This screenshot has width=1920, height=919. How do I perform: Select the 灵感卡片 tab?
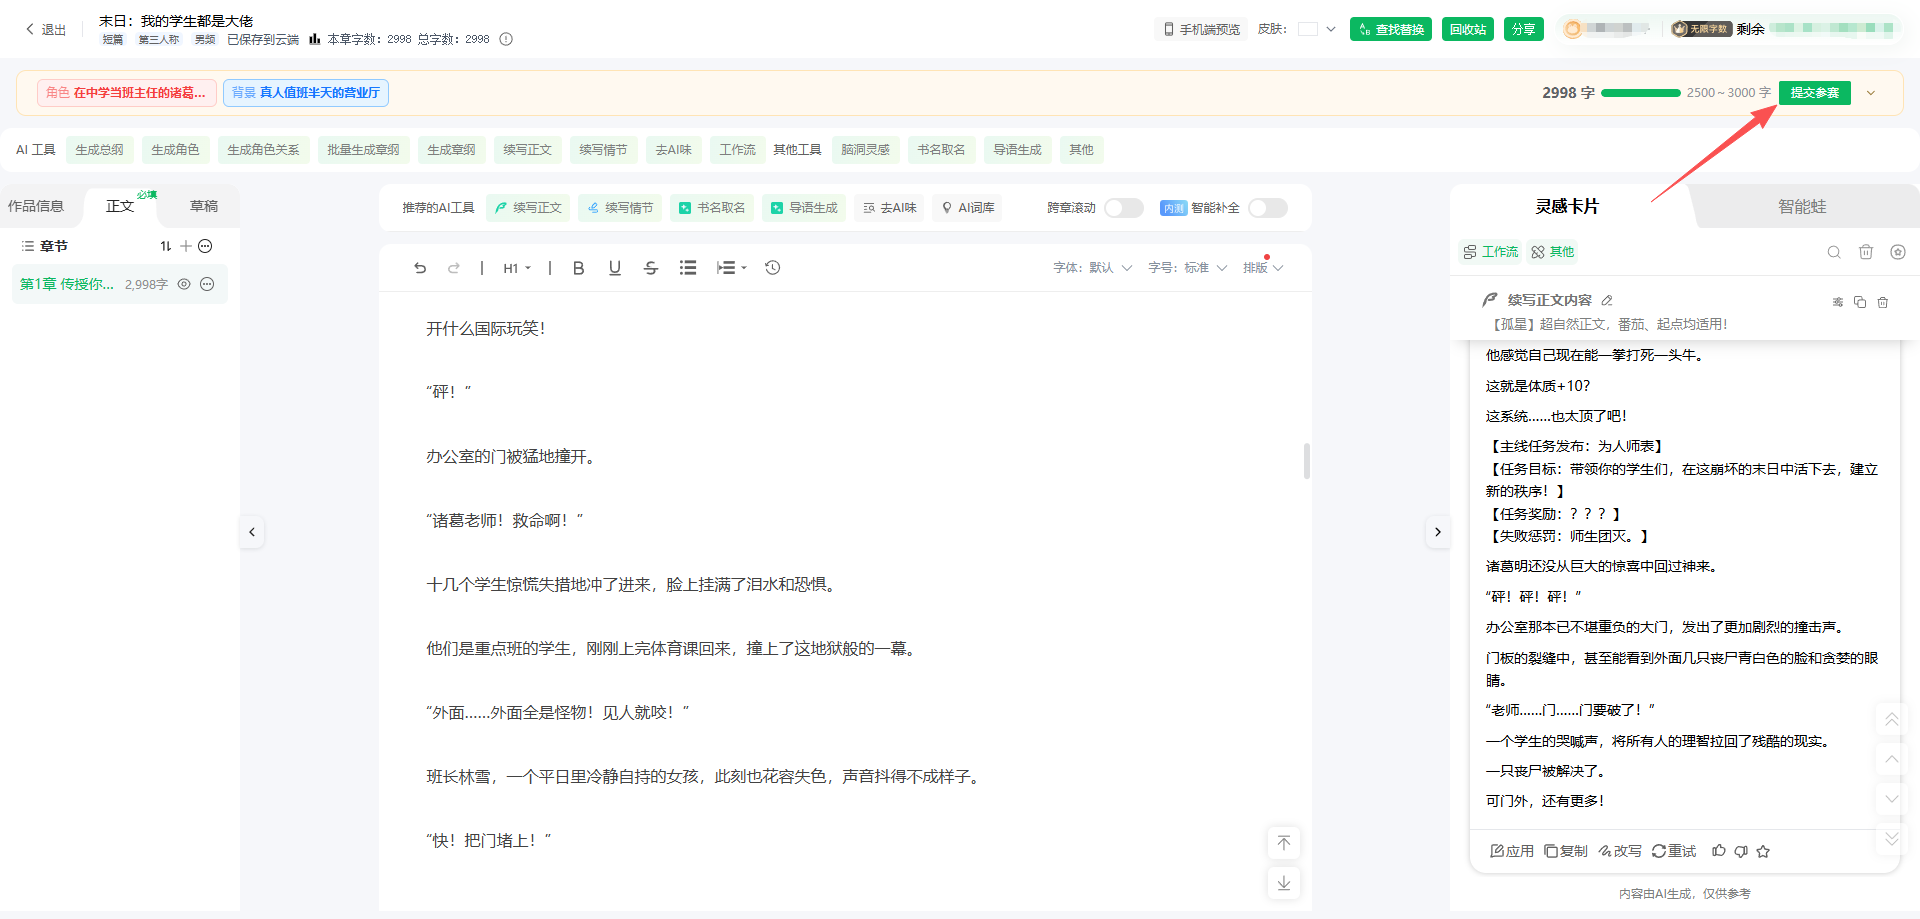(x=1567, y=206)
